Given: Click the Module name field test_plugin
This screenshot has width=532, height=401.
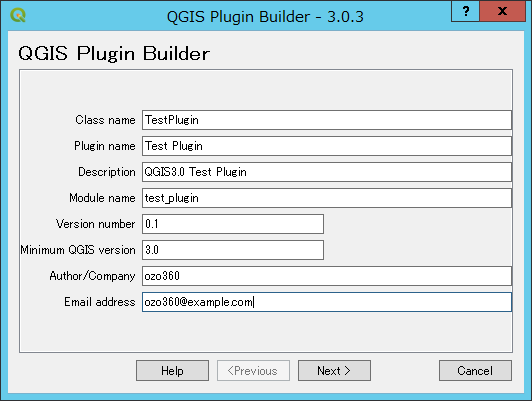Looking at the screenshot, I should coord(327,198).
